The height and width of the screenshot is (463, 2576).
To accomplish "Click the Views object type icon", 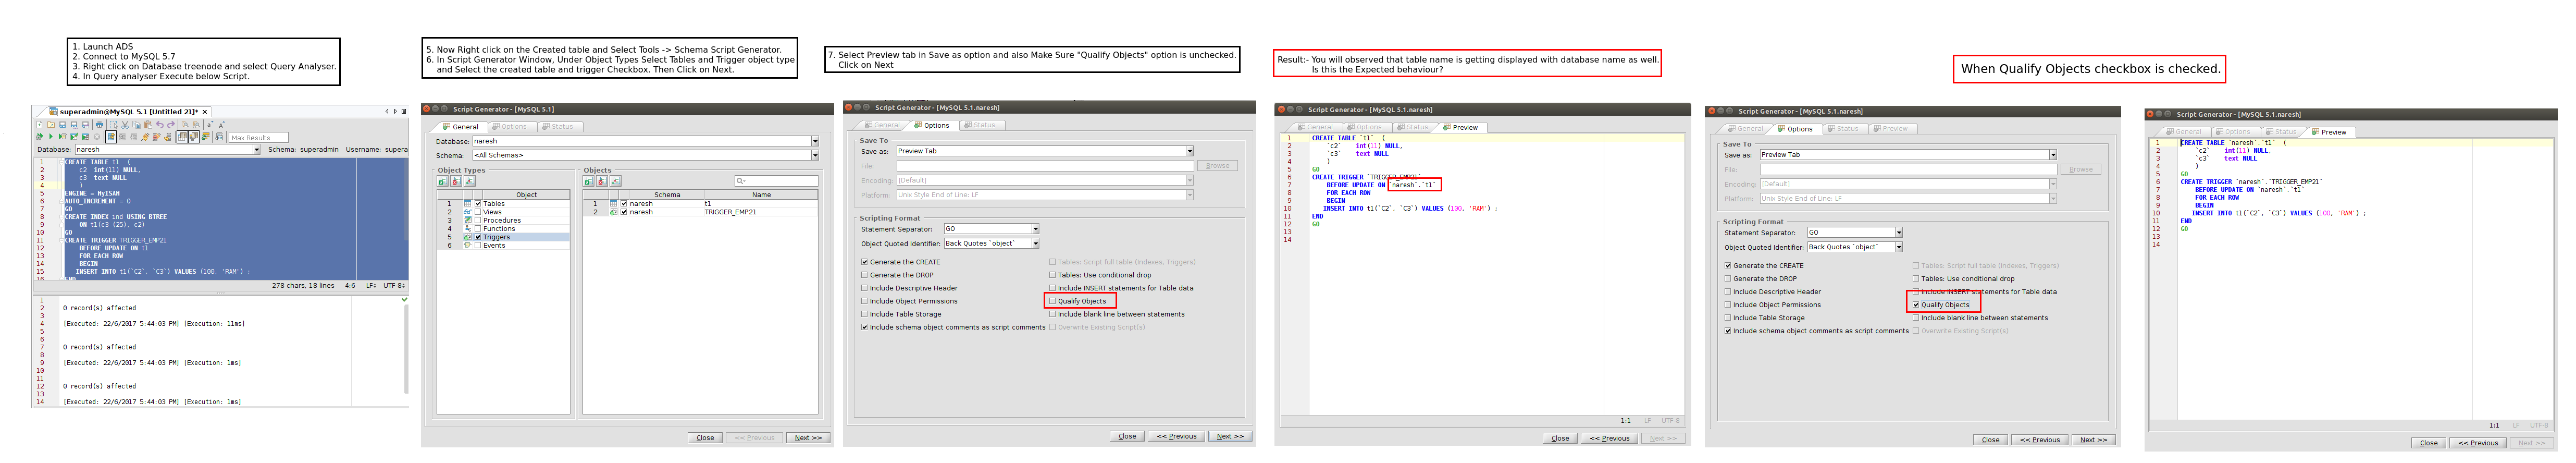I will 468,212.
